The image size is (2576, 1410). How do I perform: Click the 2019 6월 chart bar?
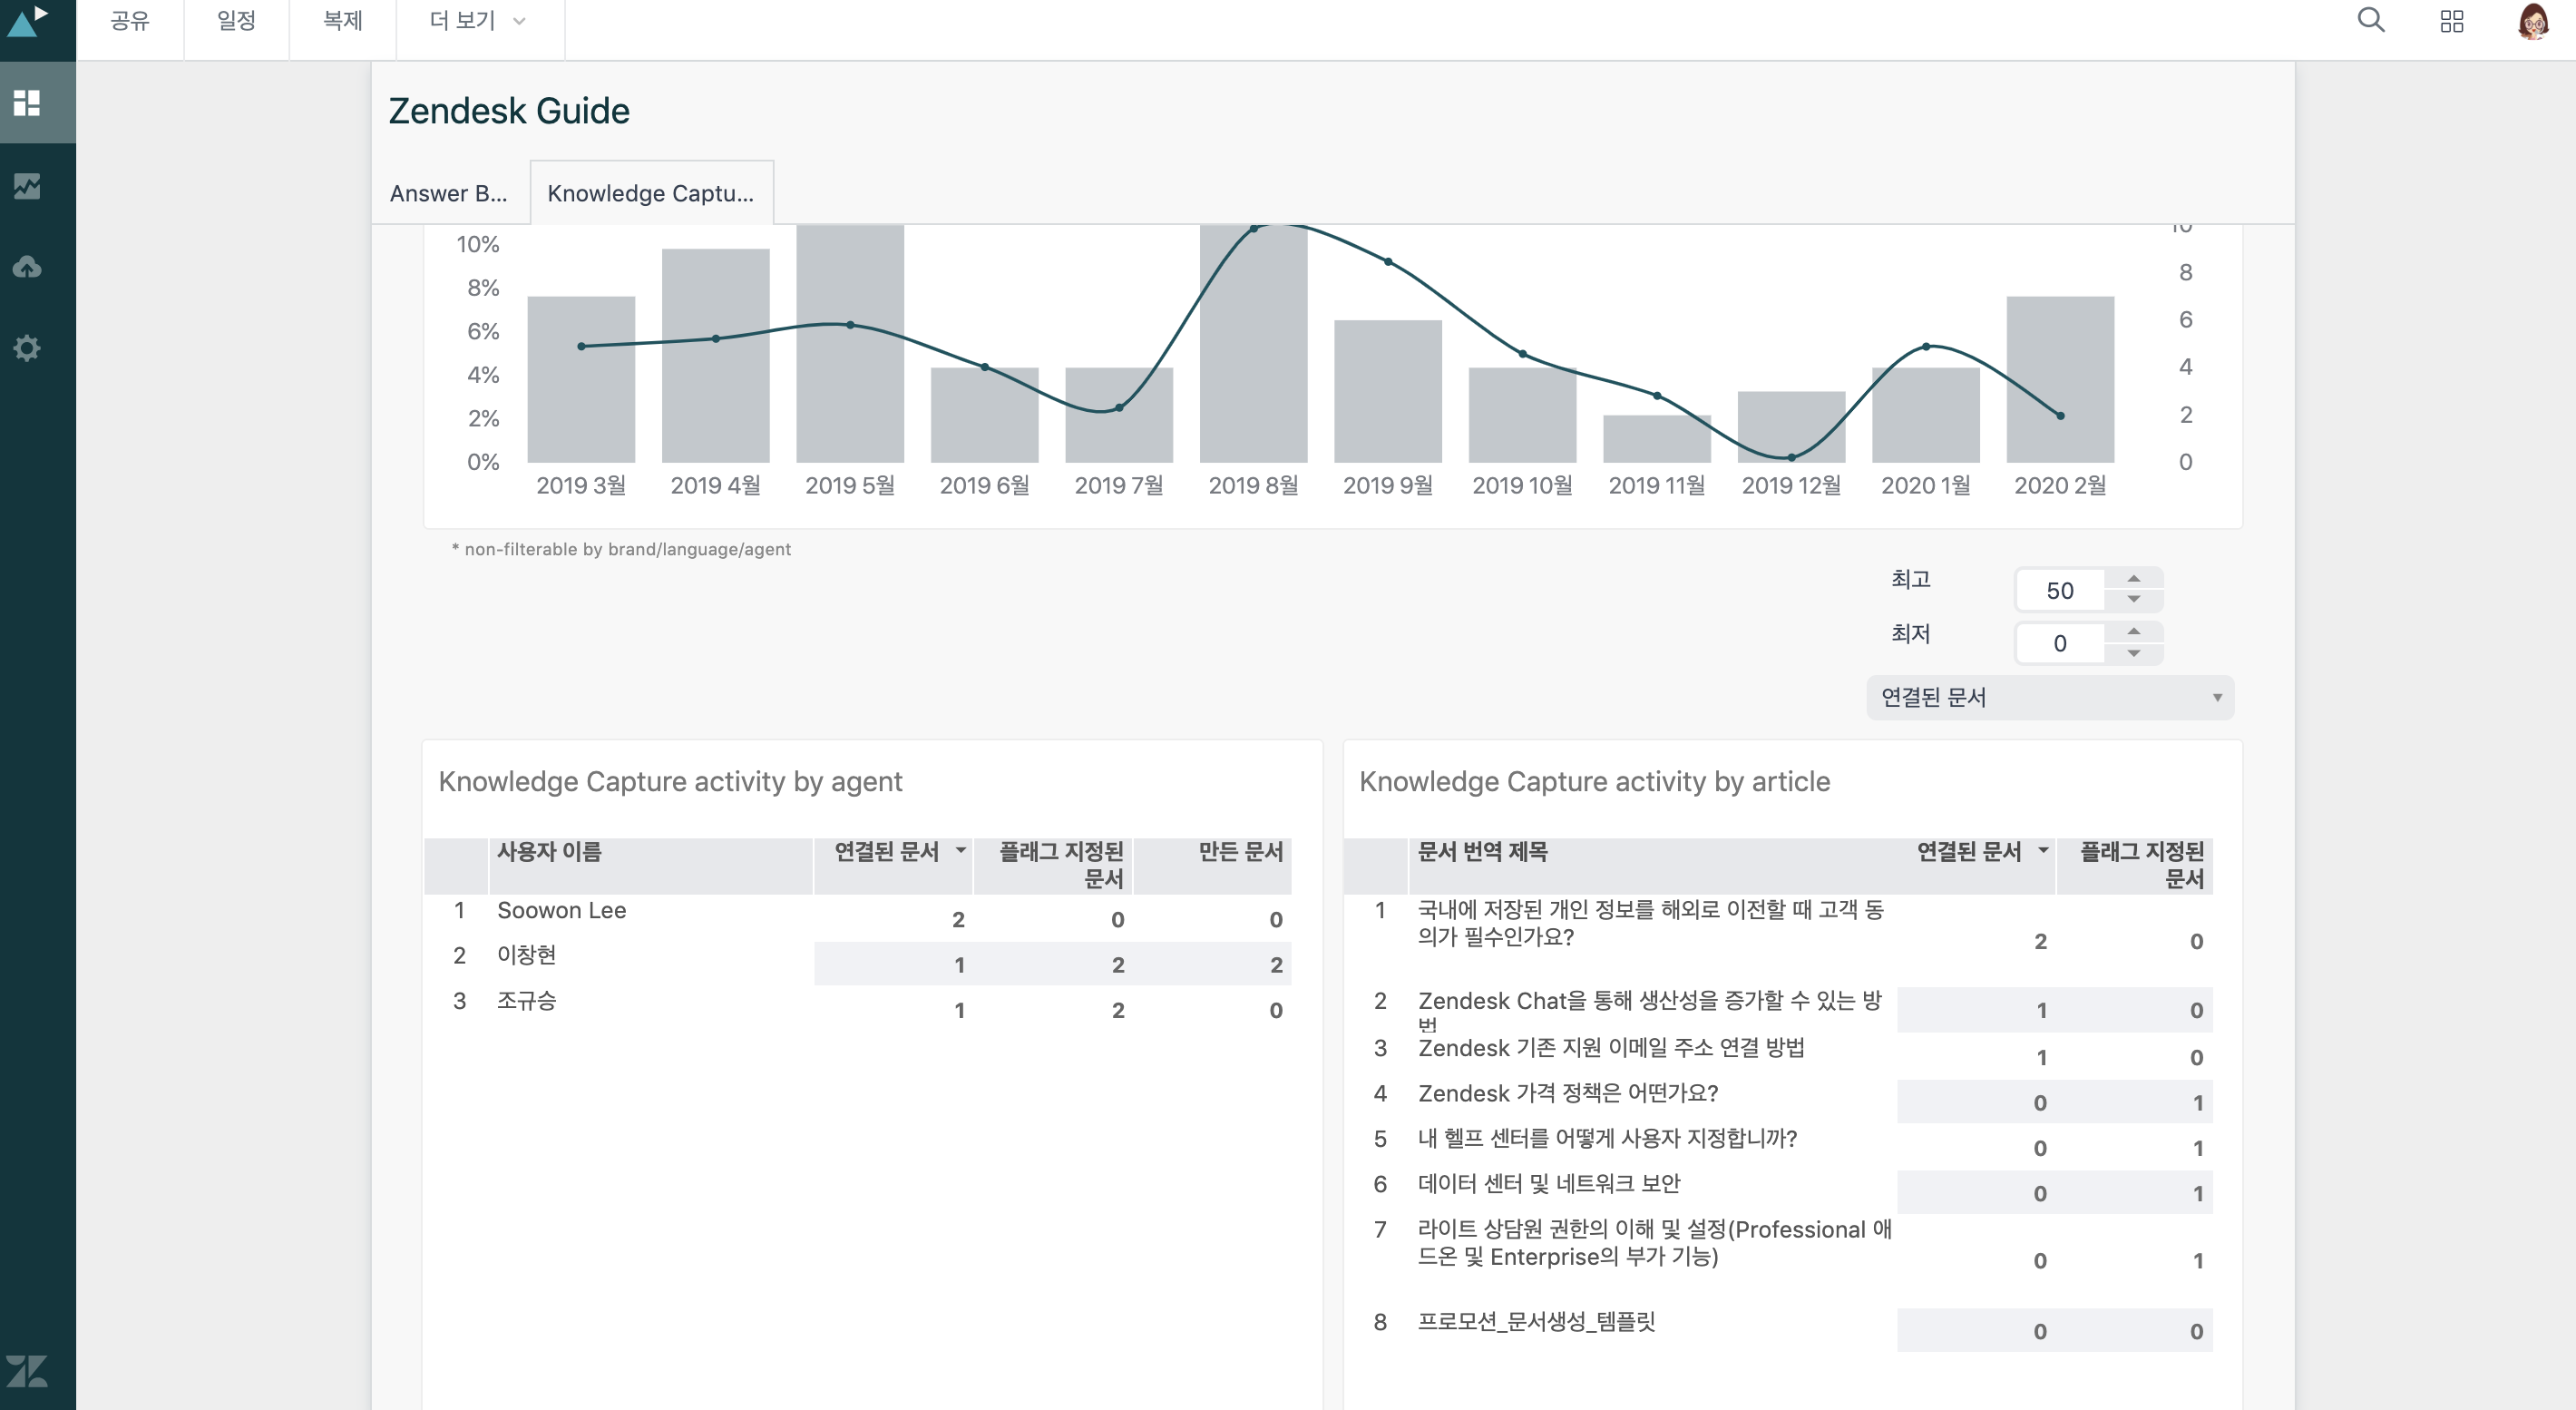click(x=984, y=415)
